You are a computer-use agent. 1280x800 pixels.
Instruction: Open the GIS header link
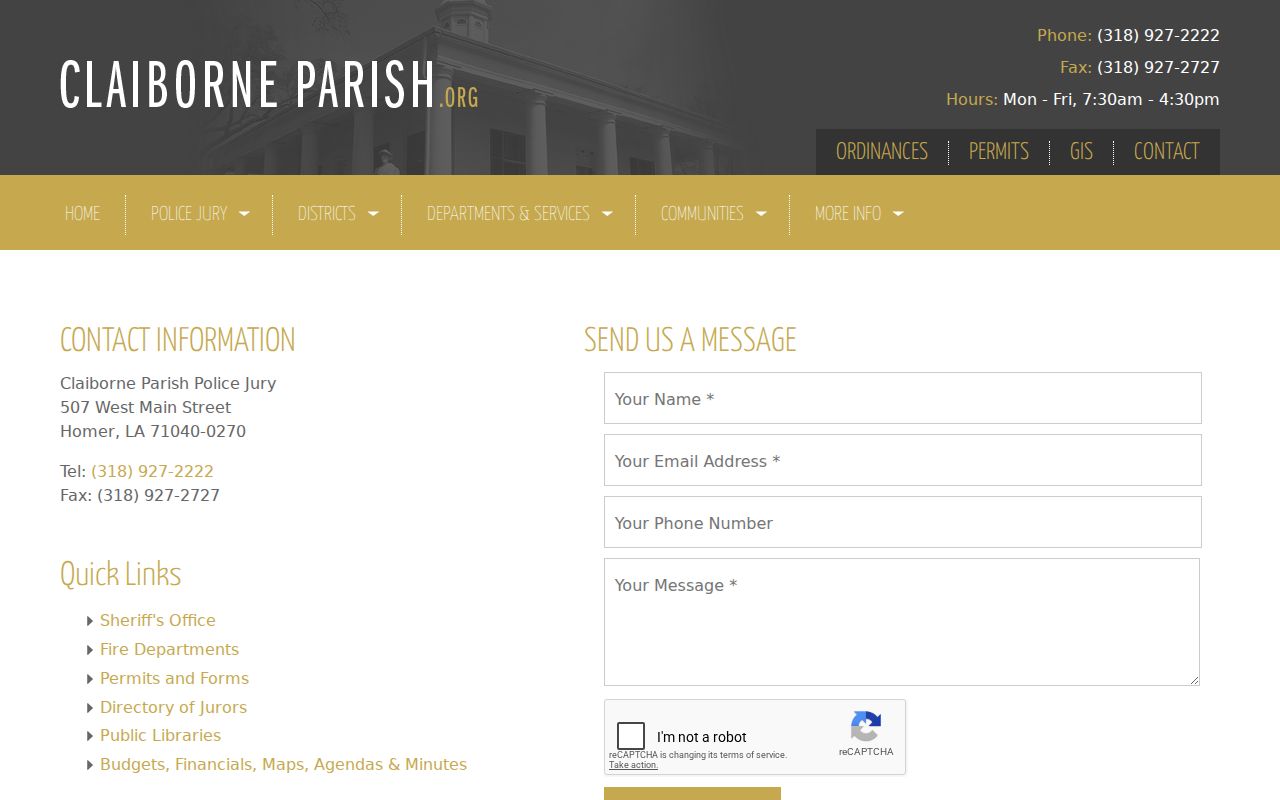[x=1081, y=152]
